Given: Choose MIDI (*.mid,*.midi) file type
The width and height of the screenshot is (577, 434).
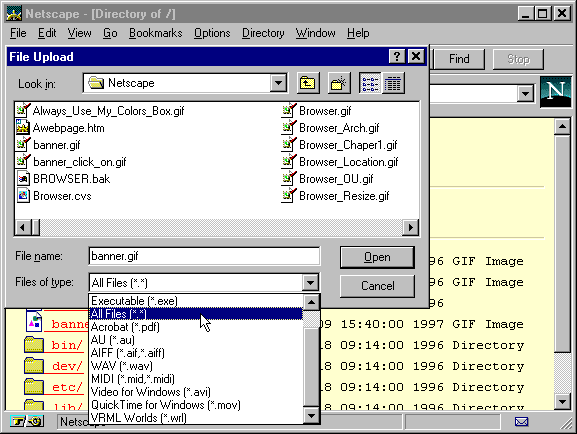Looking at the screenshot, I should click(x=196, y=378).
